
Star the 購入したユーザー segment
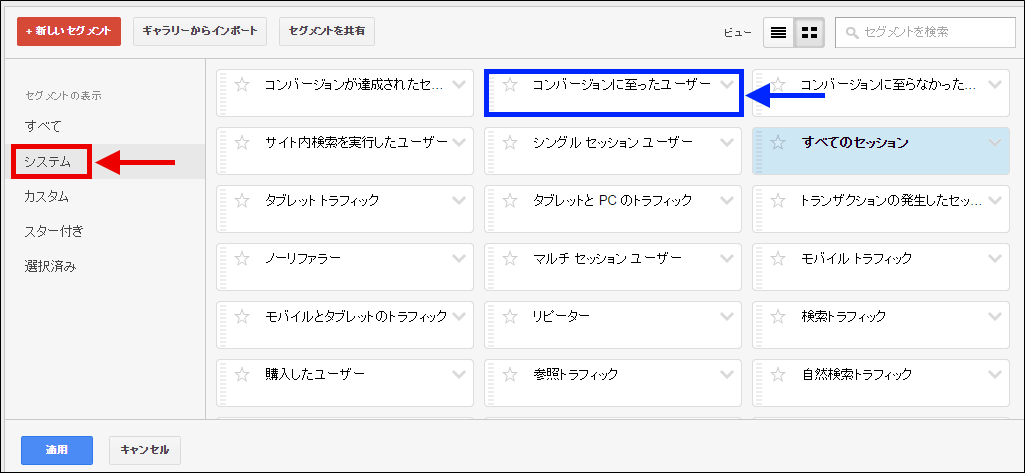(x=242, y=375)
